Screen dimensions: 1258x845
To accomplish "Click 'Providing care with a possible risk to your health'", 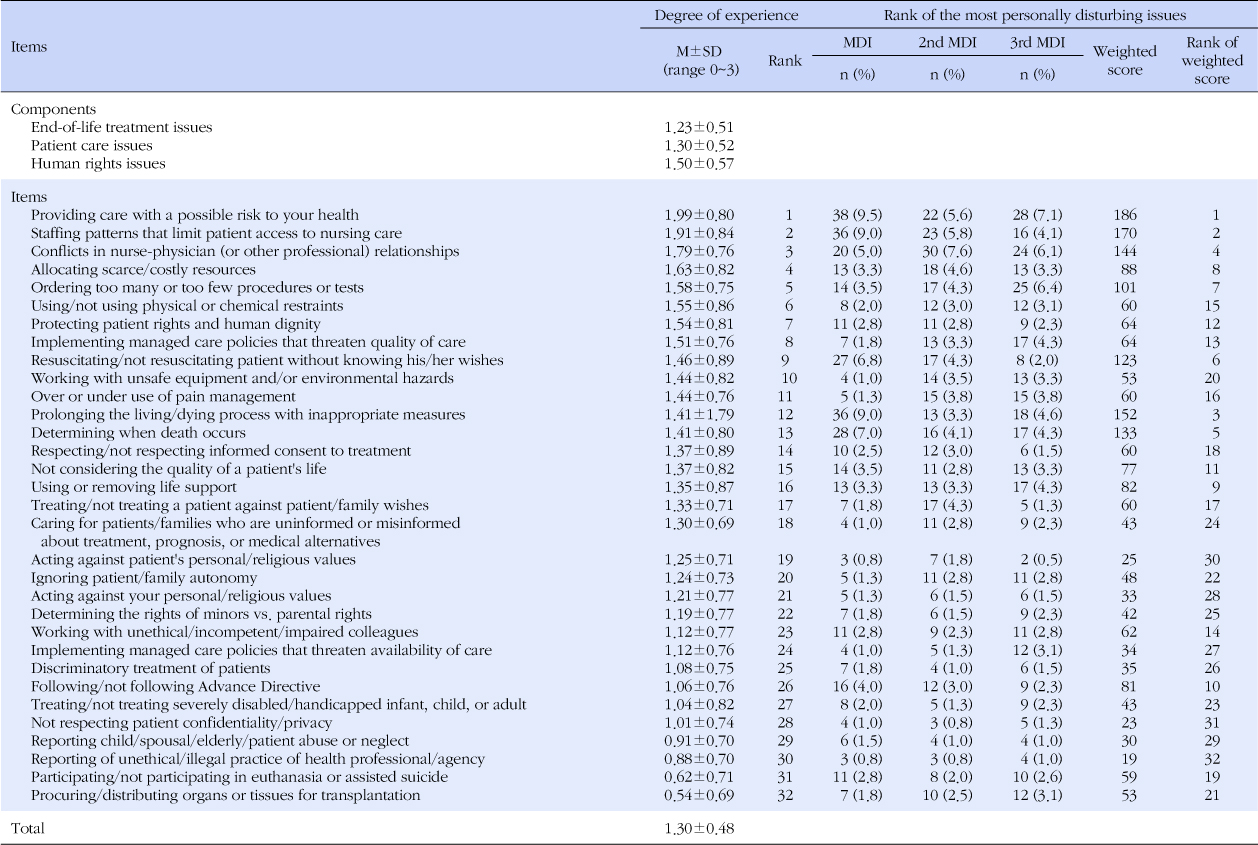I will click(194, 215).
